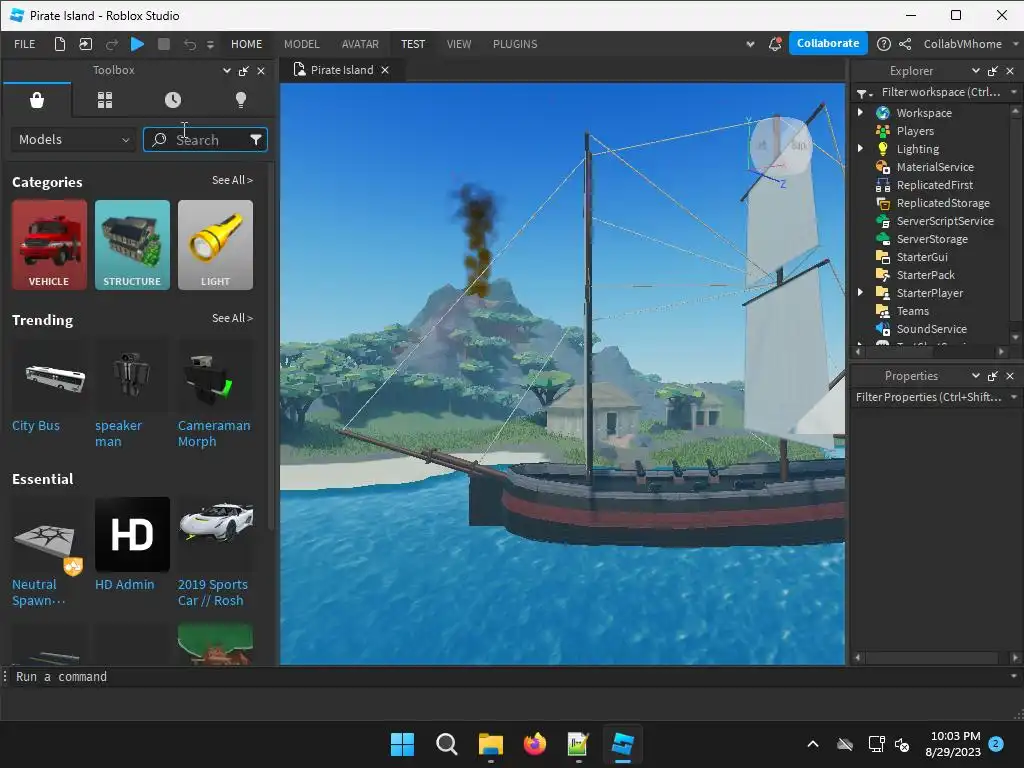
Task: Open the Toolbox search filter funnel
Action: tap(256, 139)
